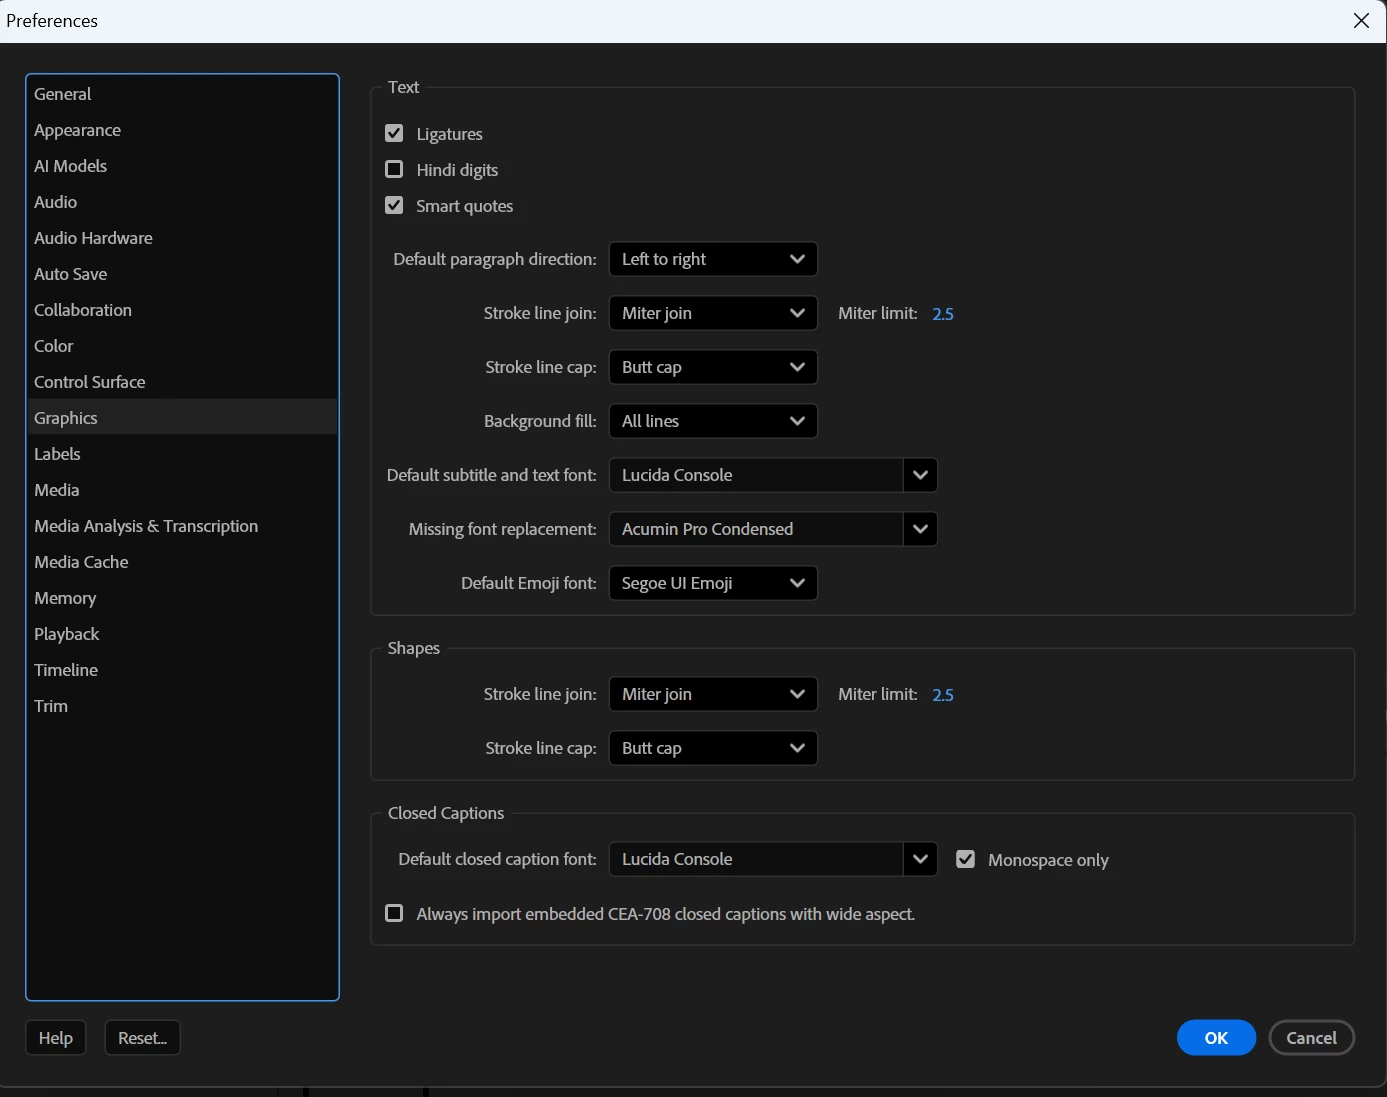Screen dimensions: 1387x1097
Task: Select the Collaboration category
Action: 182,310
